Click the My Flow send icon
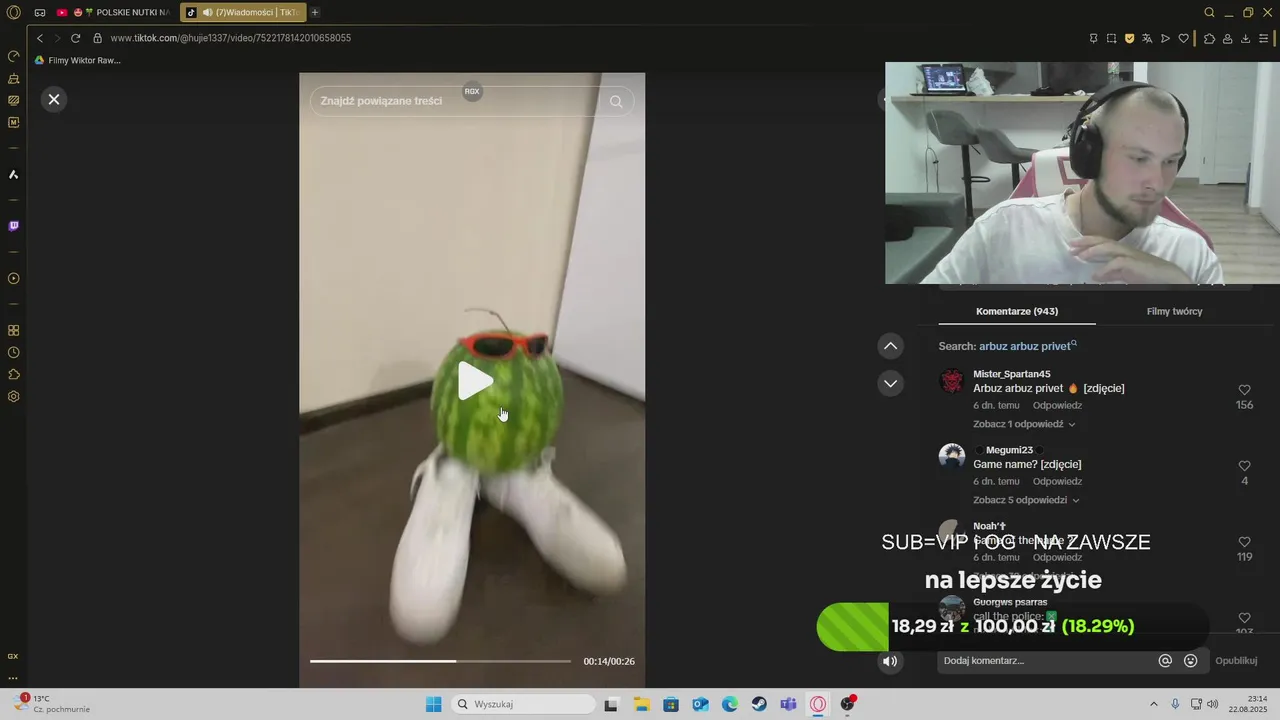This screenshot has width=1280, height=720. click(x=1165, y=38)
